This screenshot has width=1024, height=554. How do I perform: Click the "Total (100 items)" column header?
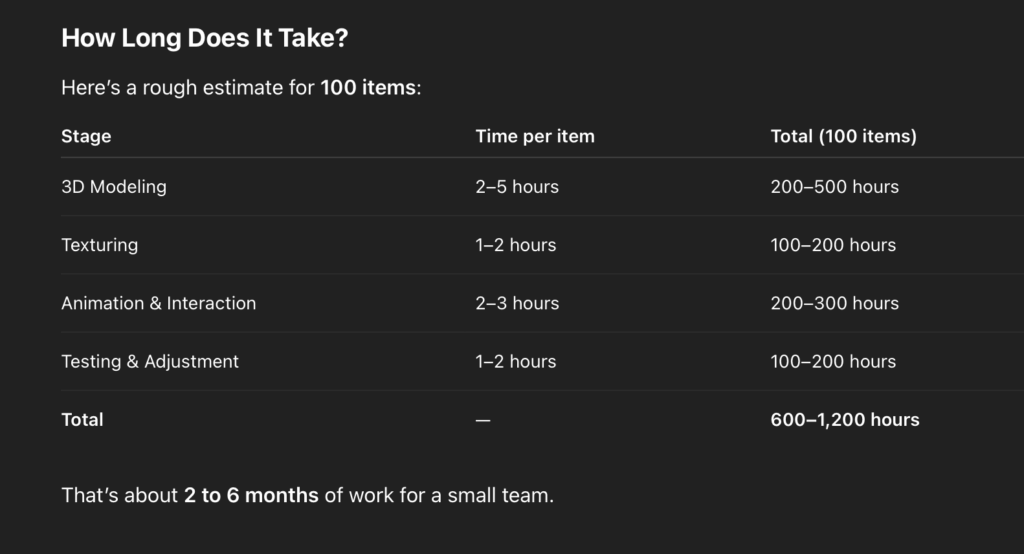[843, 136]
